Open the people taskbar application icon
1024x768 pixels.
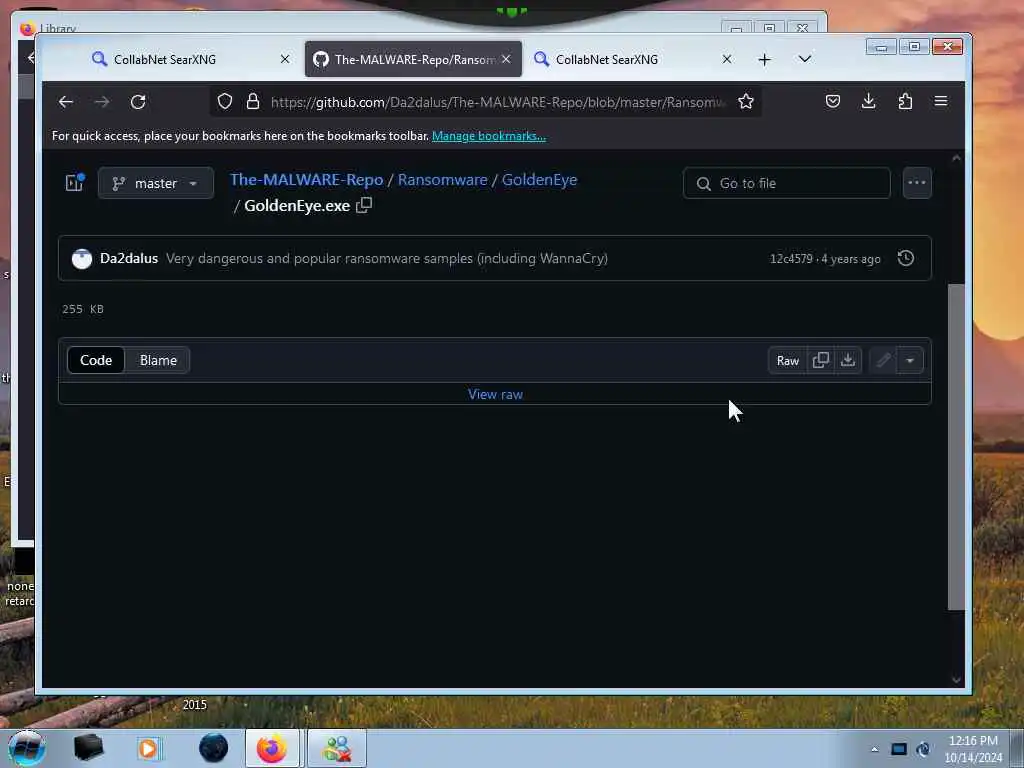pyautogui.click(x=337, y=748)
